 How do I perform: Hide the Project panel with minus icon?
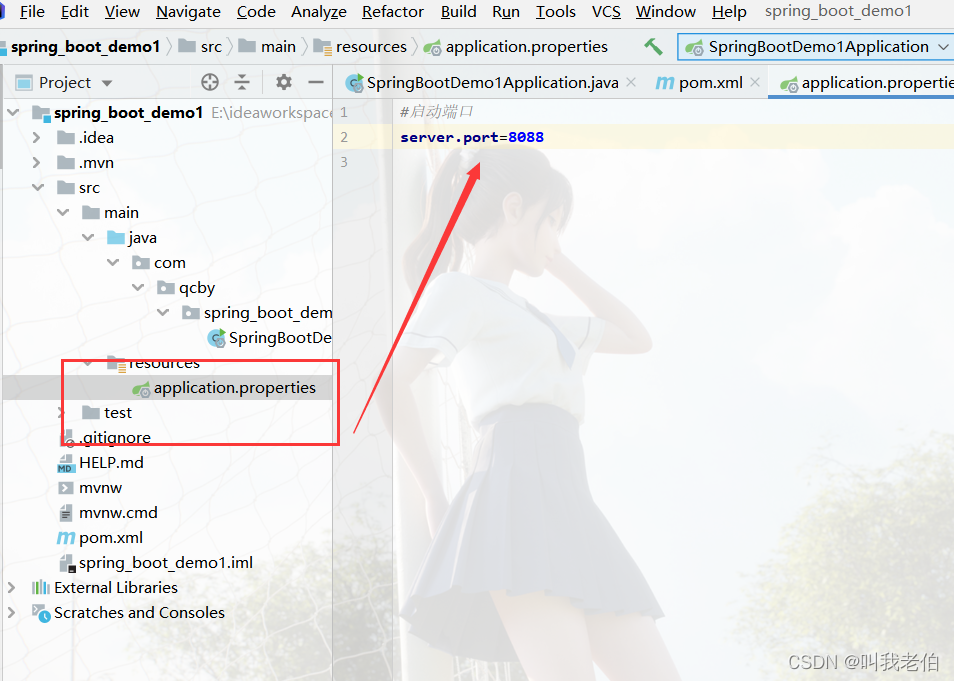[x=316, y=82]
